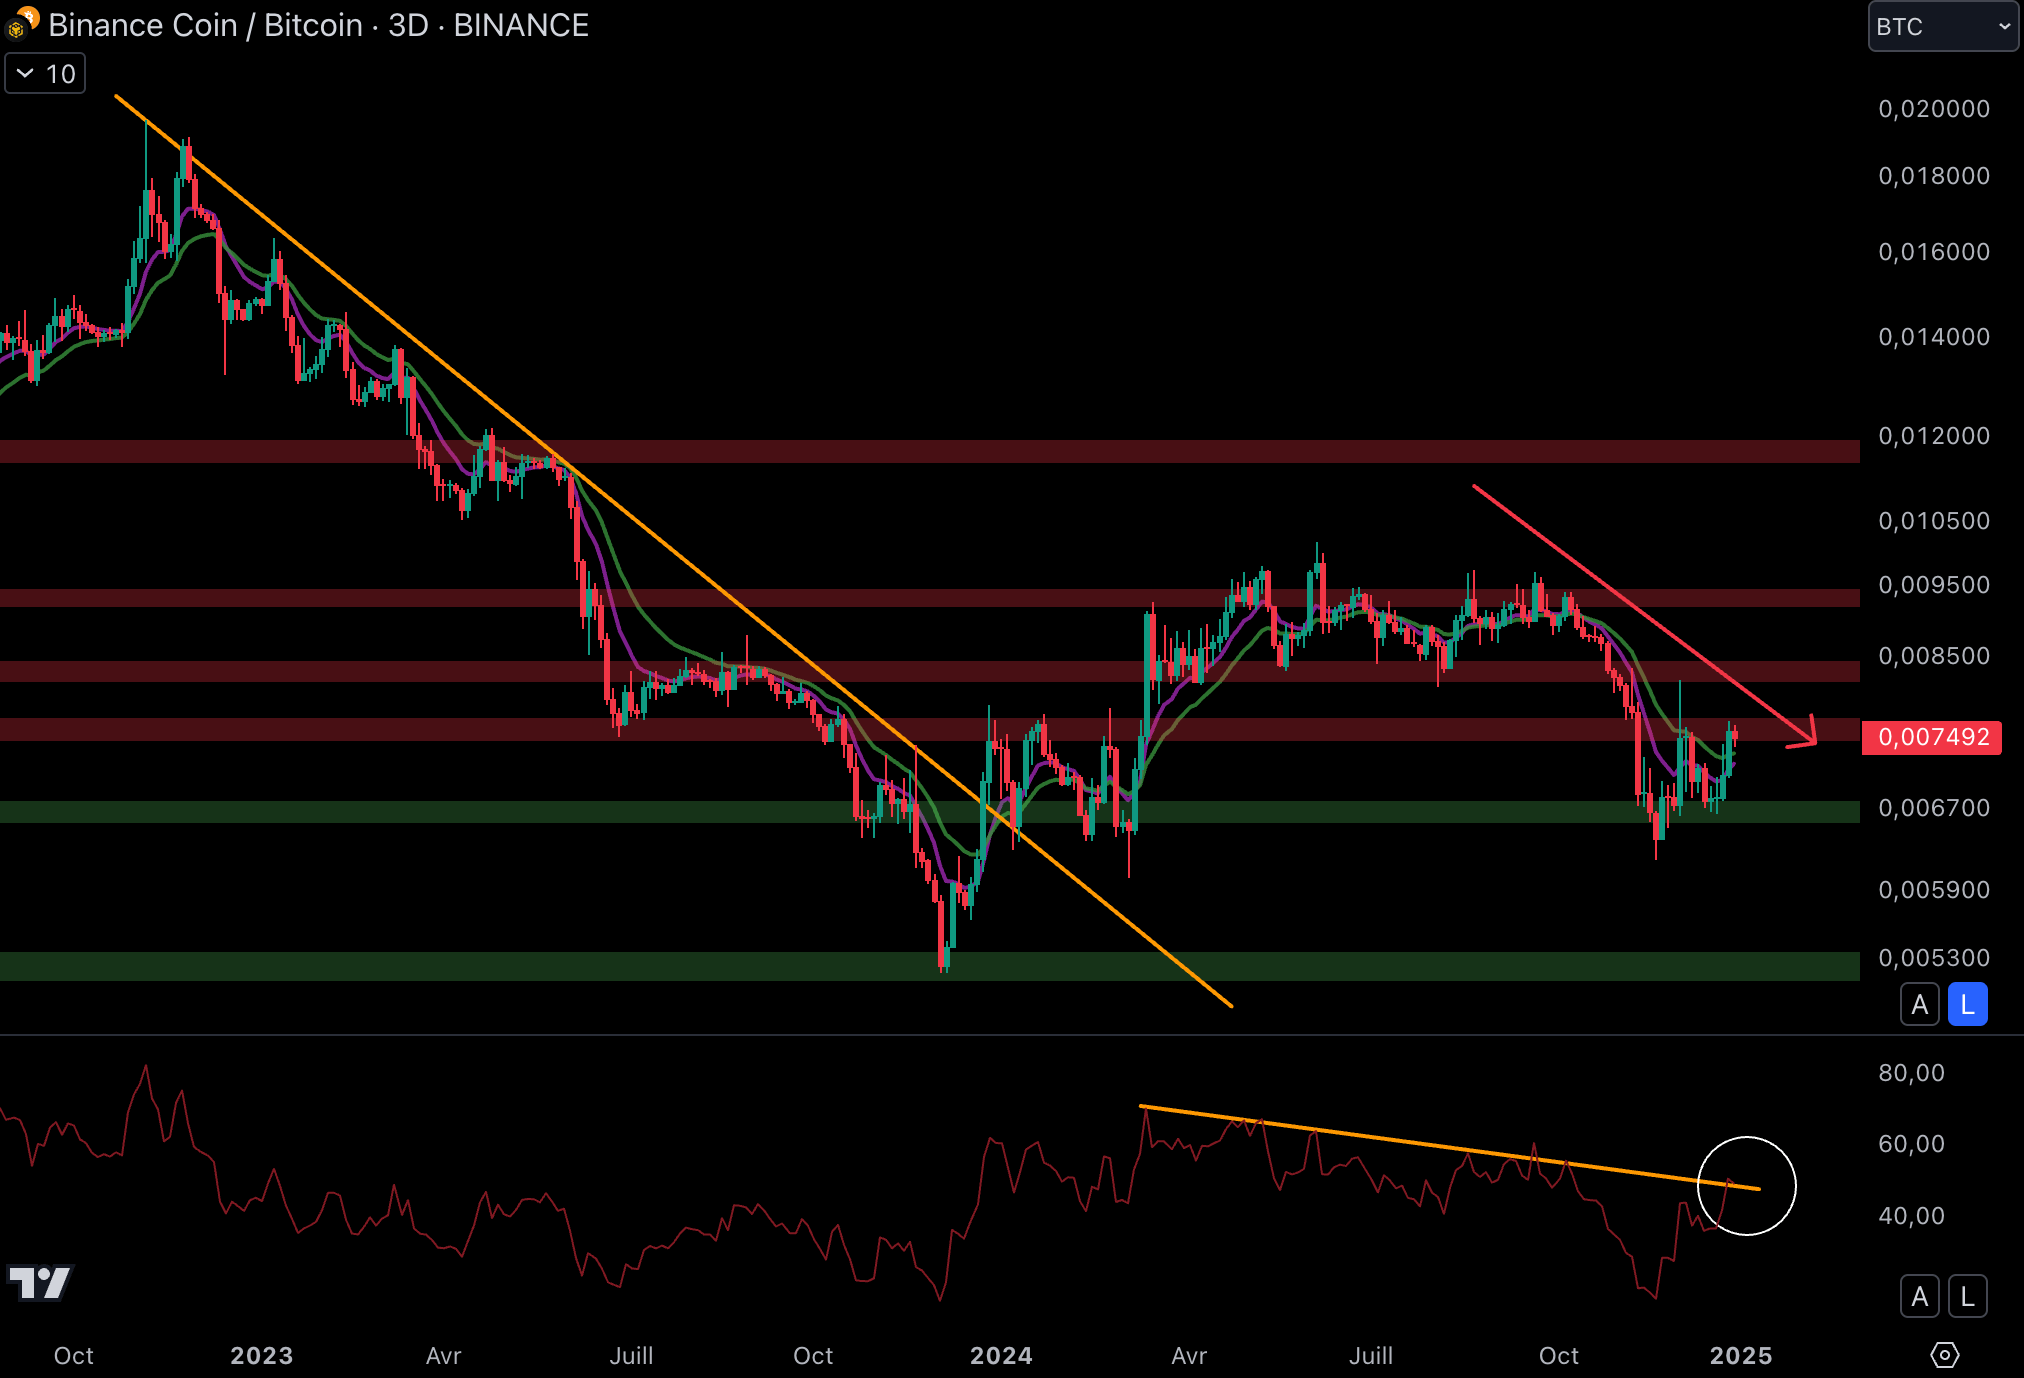
Task: Click the 0,020000 price scale label
Action: pos(1933,109)
